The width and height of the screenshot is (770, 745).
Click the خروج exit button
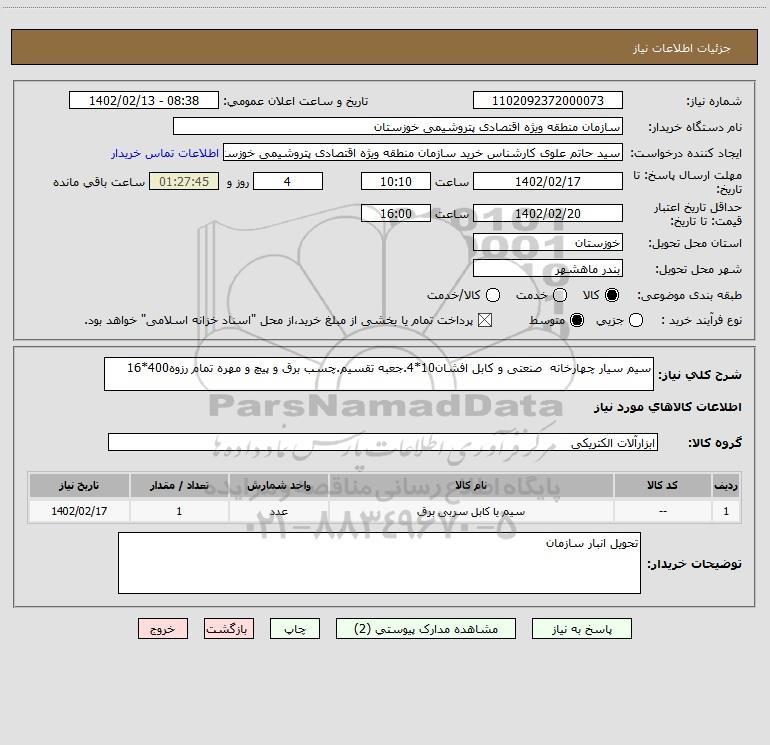pyautogui.click(x=163, y=629)
